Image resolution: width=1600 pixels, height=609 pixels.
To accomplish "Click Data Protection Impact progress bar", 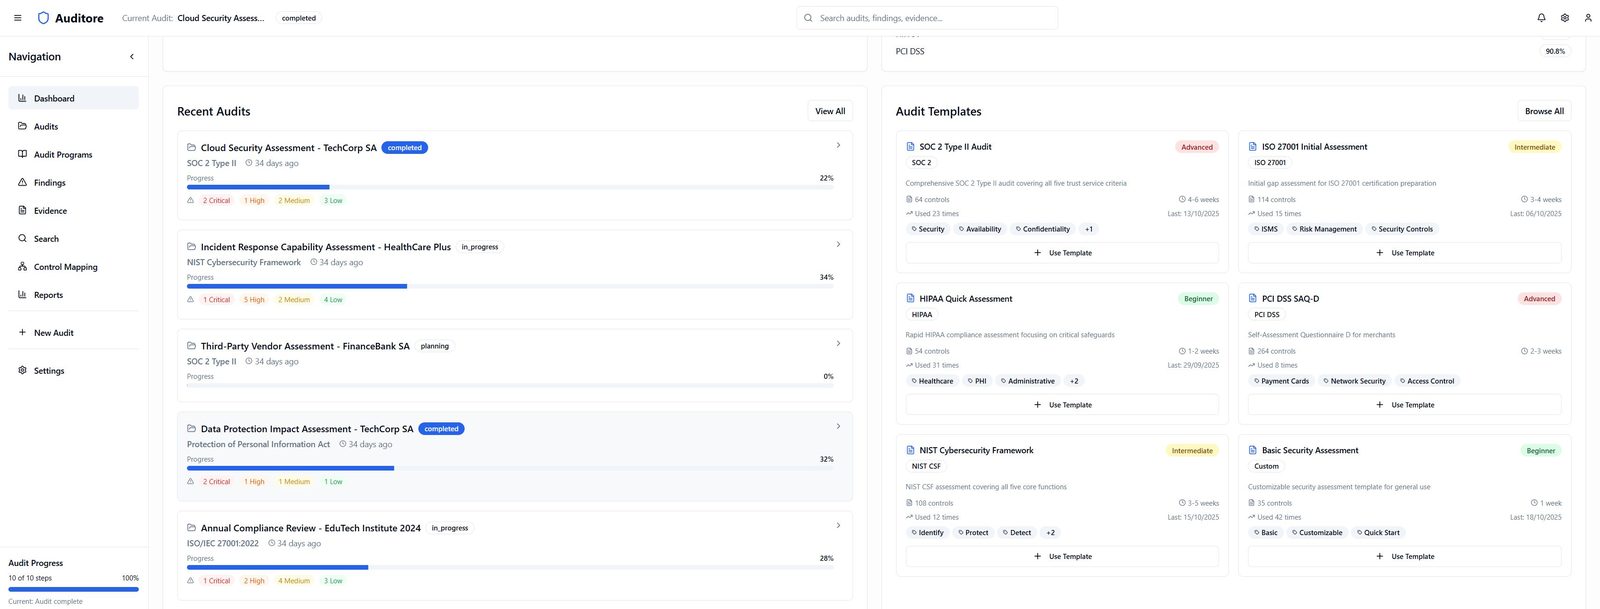I will pos(510,468).
